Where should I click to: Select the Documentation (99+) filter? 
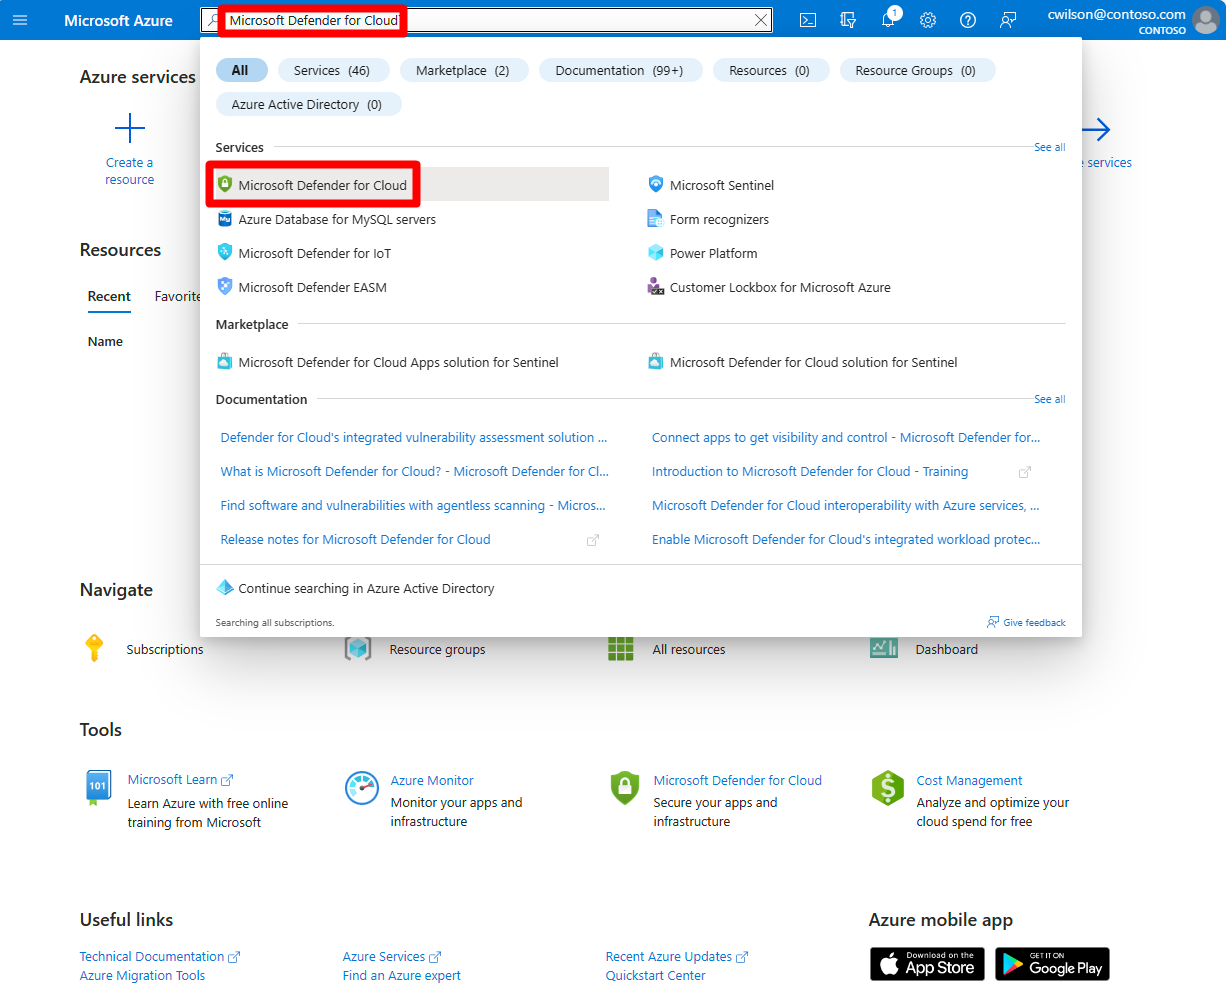click(620, 70)
